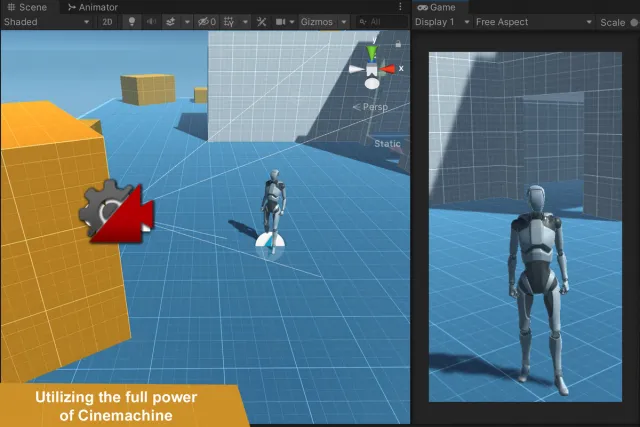Toggle 2D view mode
The height and width of the screenshot is (427, 640).
(107, 22)
